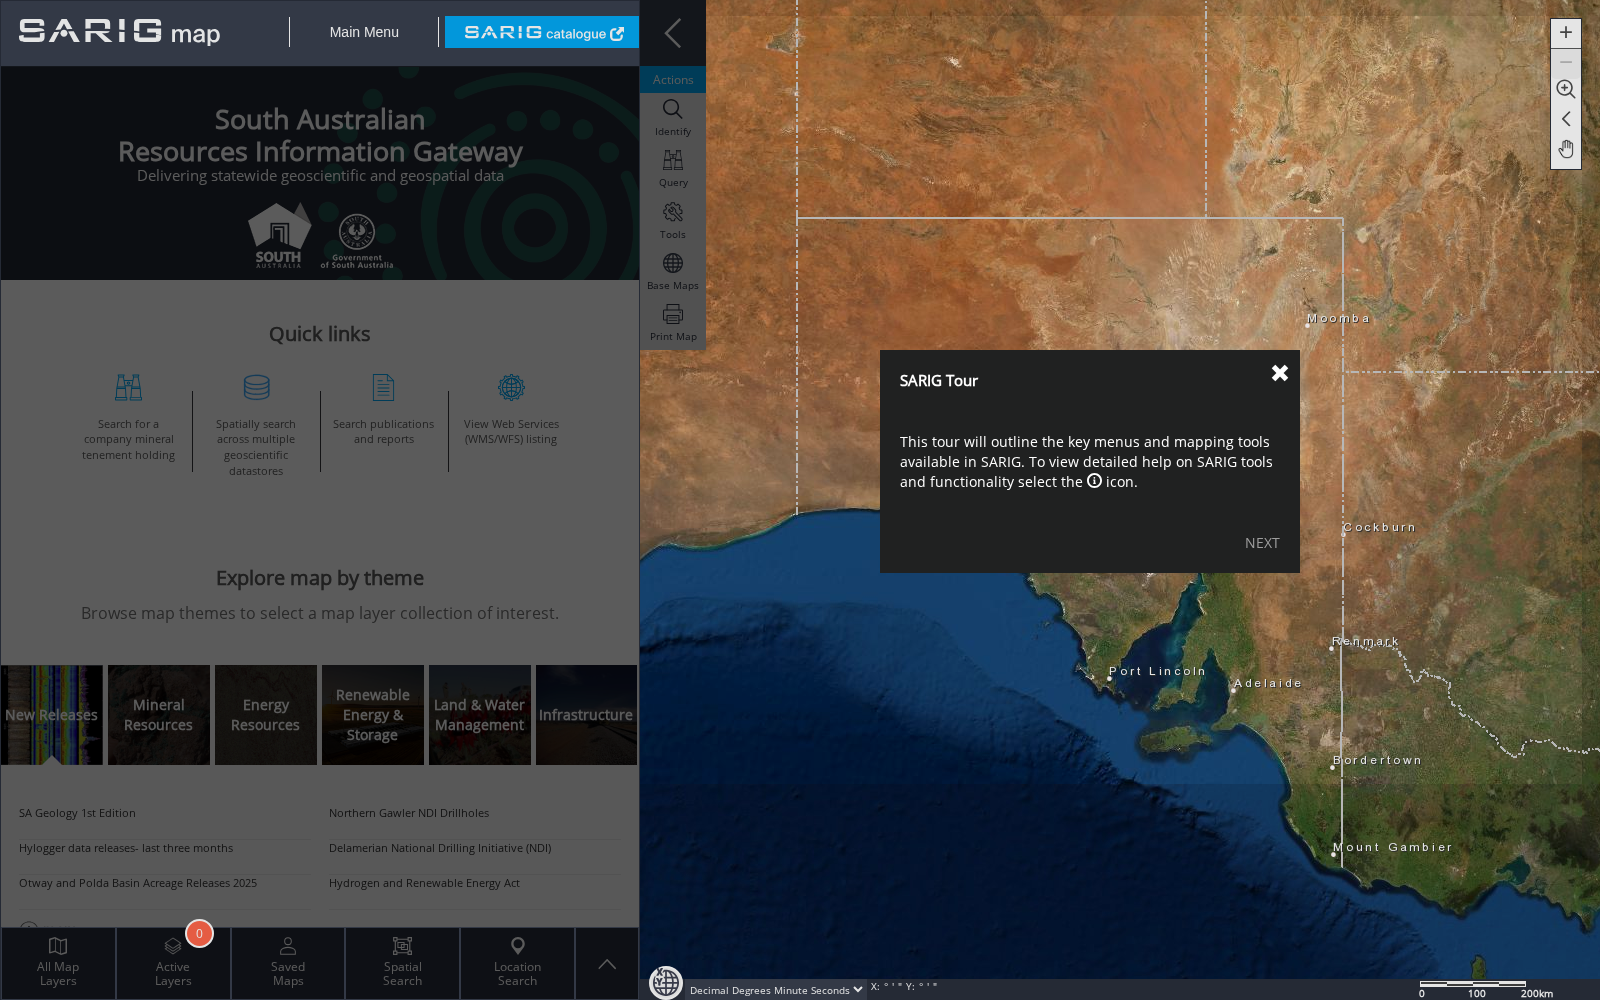Click the Actions header tab
This screenshot has height=1000, width=1600.
point(673,80)
